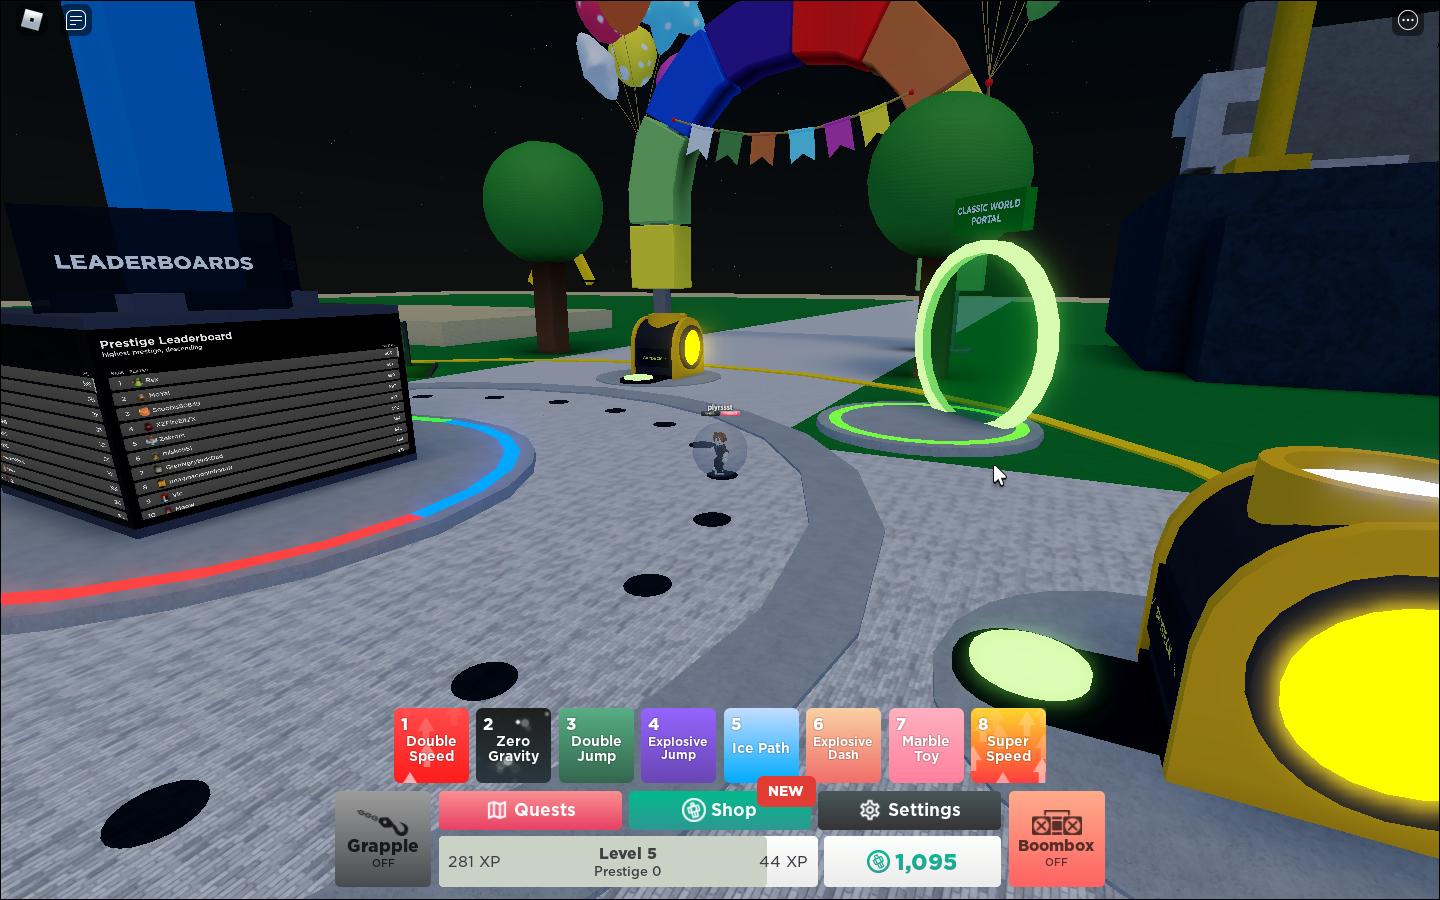The height and width of the screenshot is (900, 1440).
Task: Click the Prestige Leaderboard panel
Action: (x=250, y=420)
